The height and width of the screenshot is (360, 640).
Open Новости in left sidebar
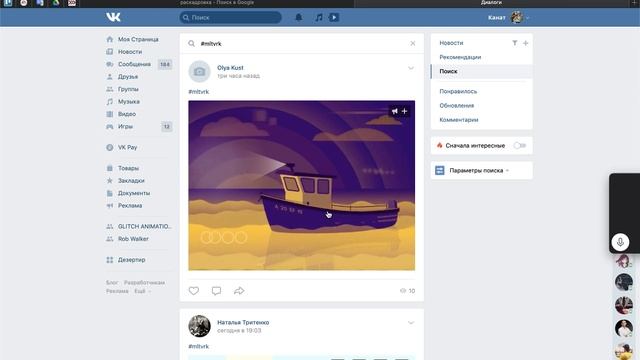130,52
